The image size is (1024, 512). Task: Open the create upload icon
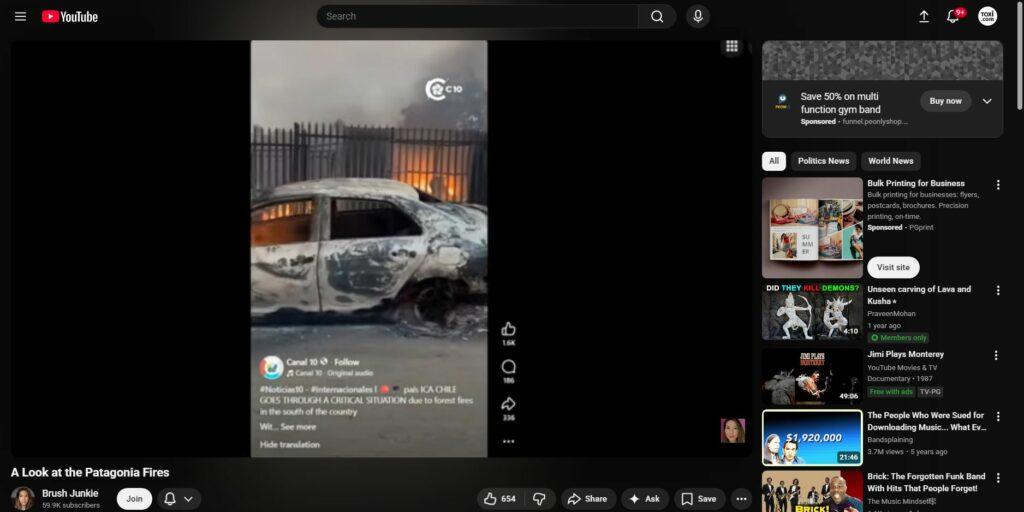coord(923,16)
